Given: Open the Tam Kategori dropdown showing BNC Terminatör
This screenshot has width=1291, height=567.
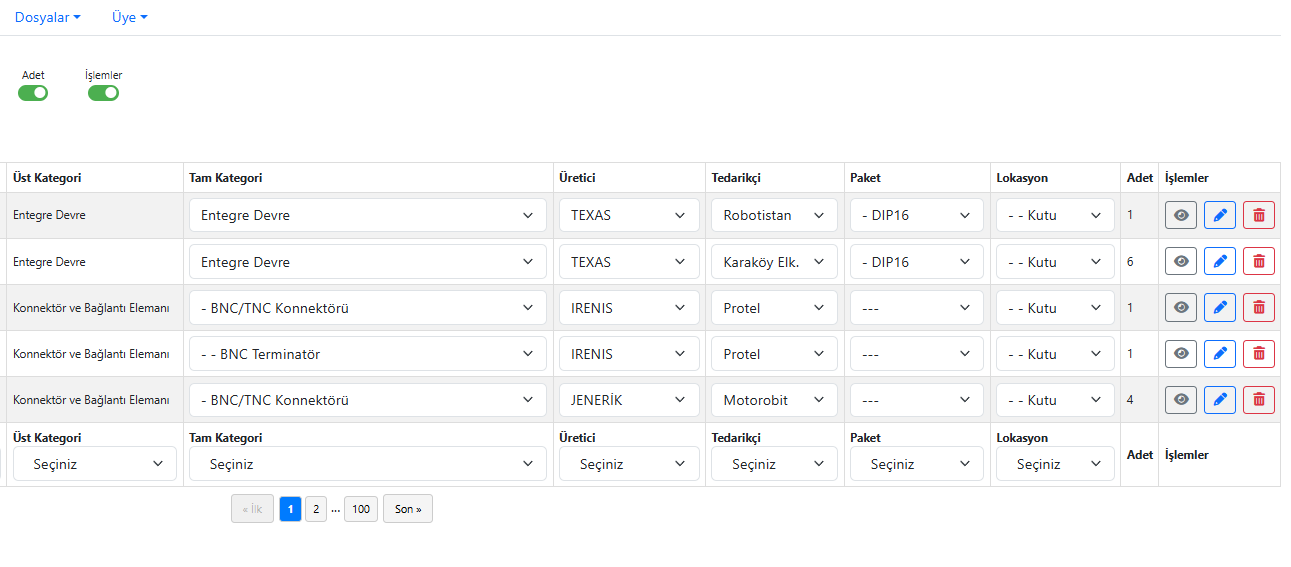Looking at the screenshot, I should click(367, 354).
